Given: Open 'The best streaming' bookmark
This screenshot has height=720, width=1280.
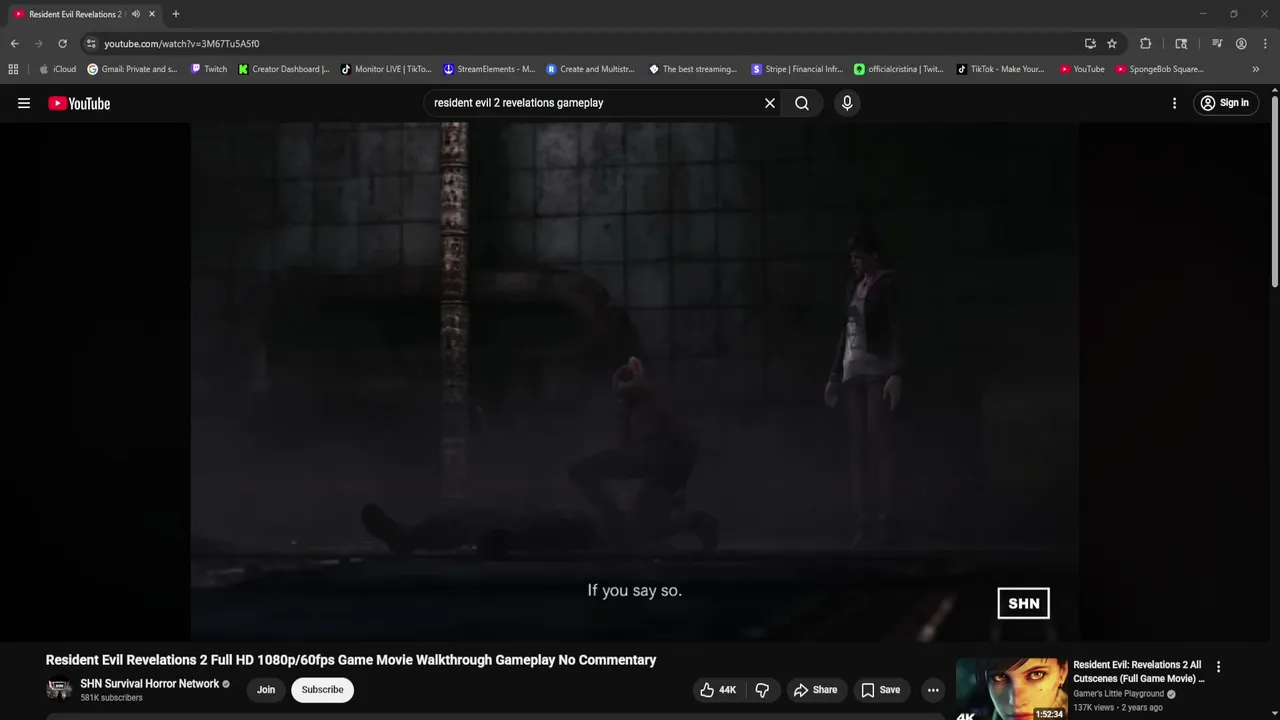Looking at the screenshot, I should pyautogui.click(x=693, y=69).
